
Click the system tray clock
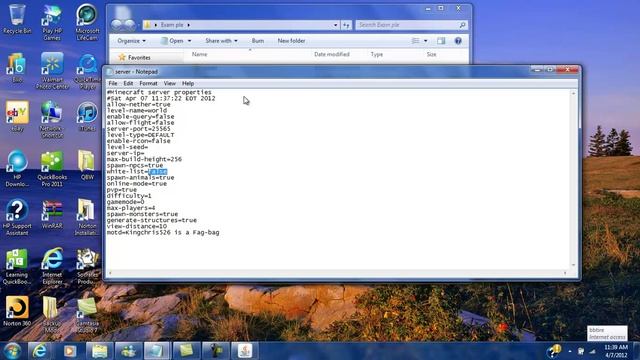coord(616,351)
